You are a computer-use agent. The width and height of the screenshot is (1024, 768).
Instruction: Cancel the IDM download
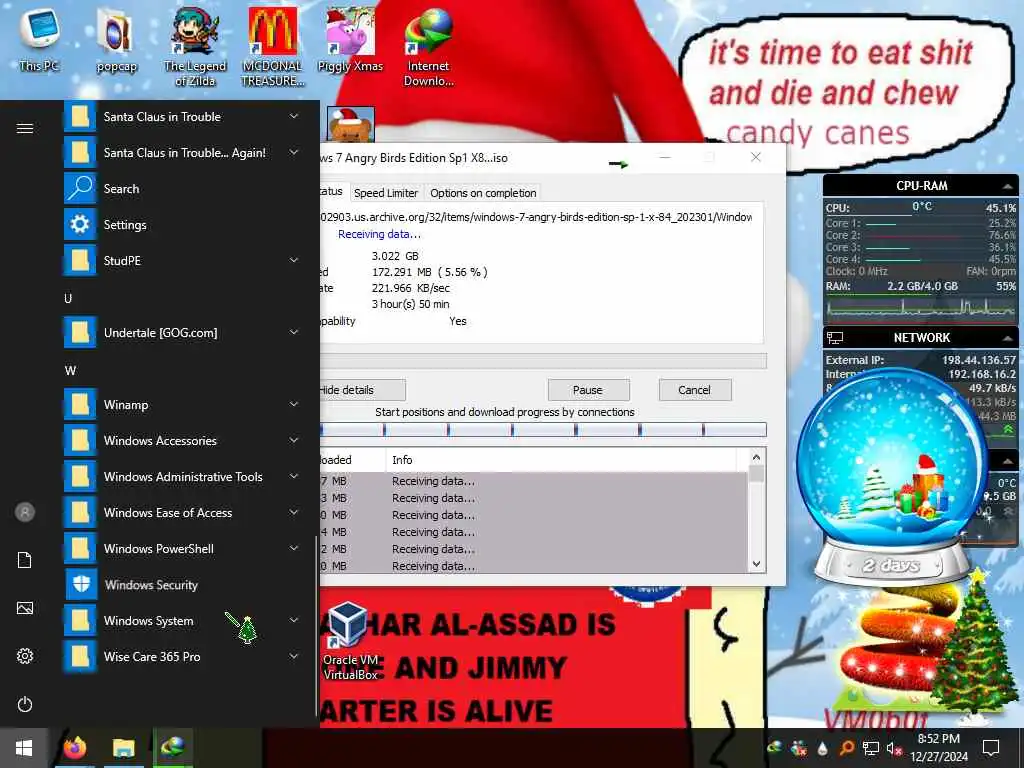694,390
